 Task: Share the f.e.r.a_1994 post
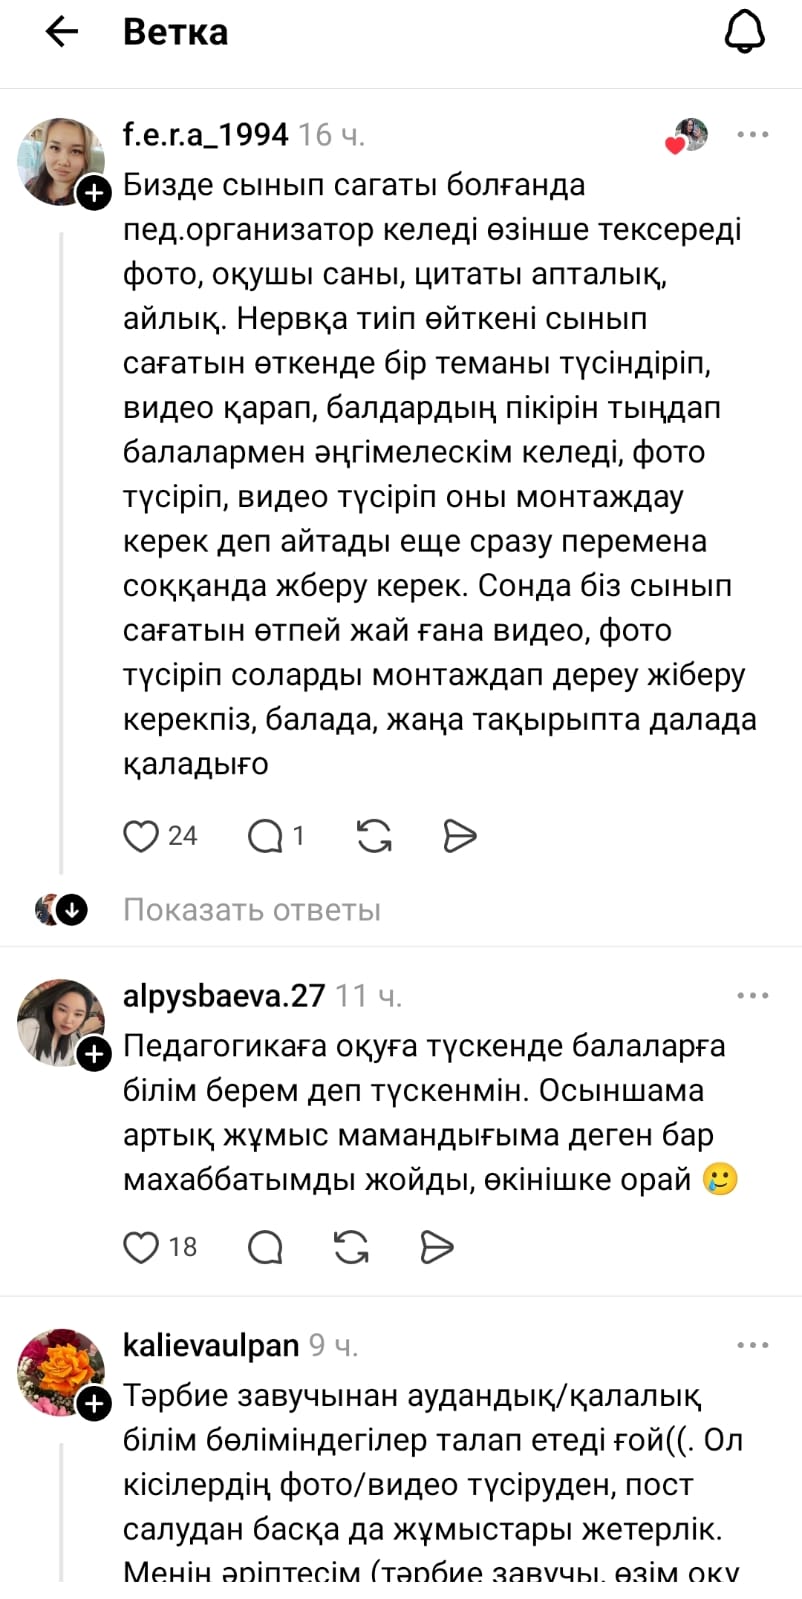[x=459, y=836]
